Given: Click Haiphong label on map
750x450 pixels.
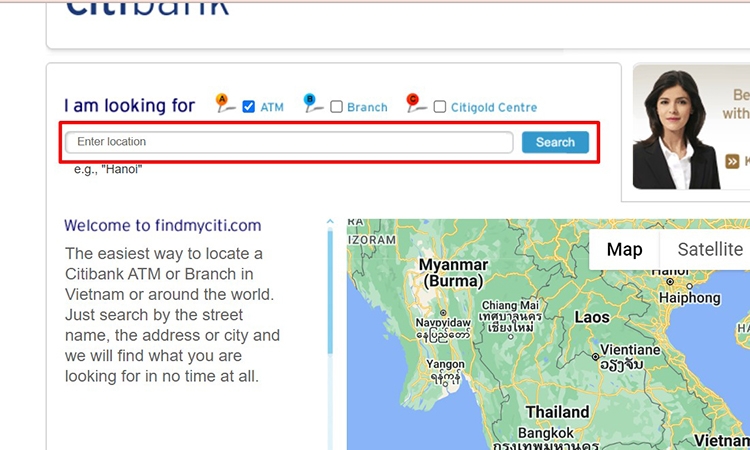Looking at the screenshot, I should [x=689, y=298].
